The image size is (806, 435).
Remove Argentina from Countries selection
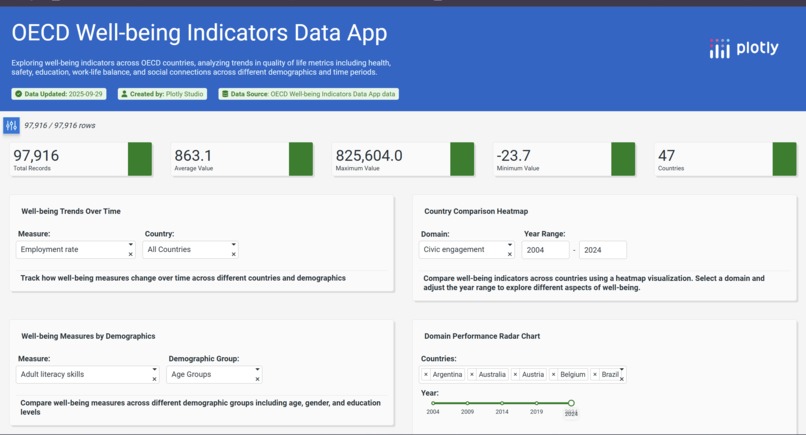coord(426,374)
